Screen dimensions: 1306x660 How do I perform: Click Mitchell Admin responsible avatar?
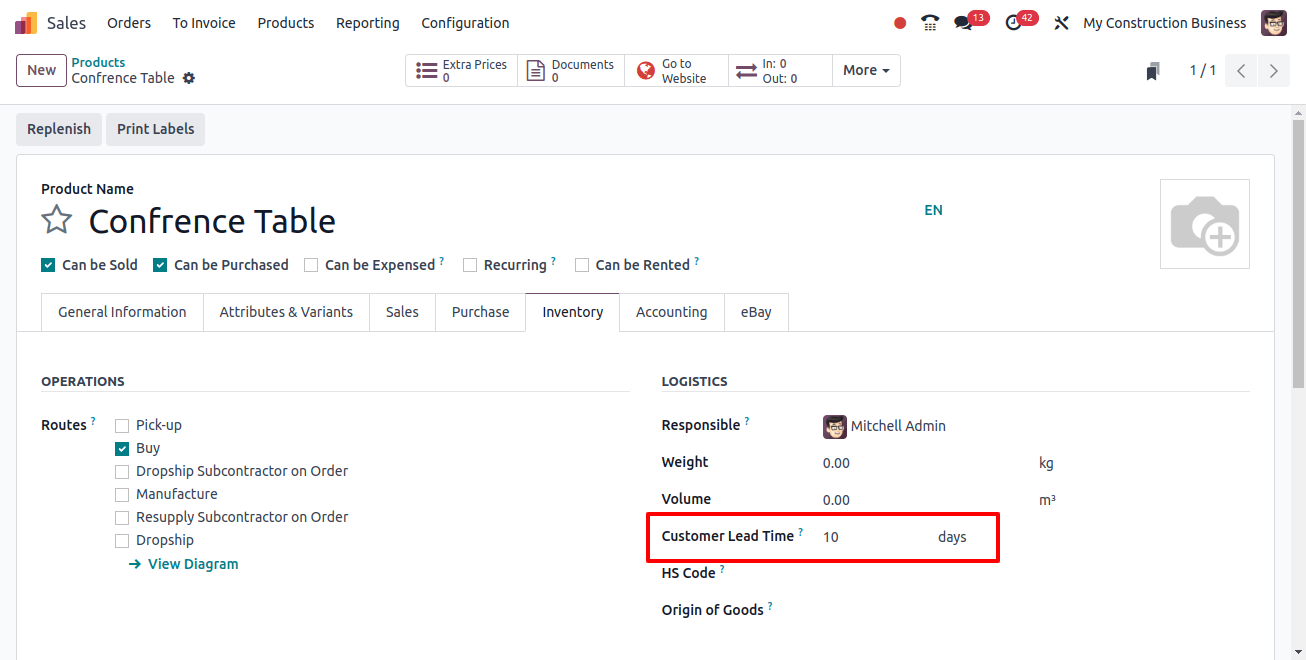tap(835, 426)
